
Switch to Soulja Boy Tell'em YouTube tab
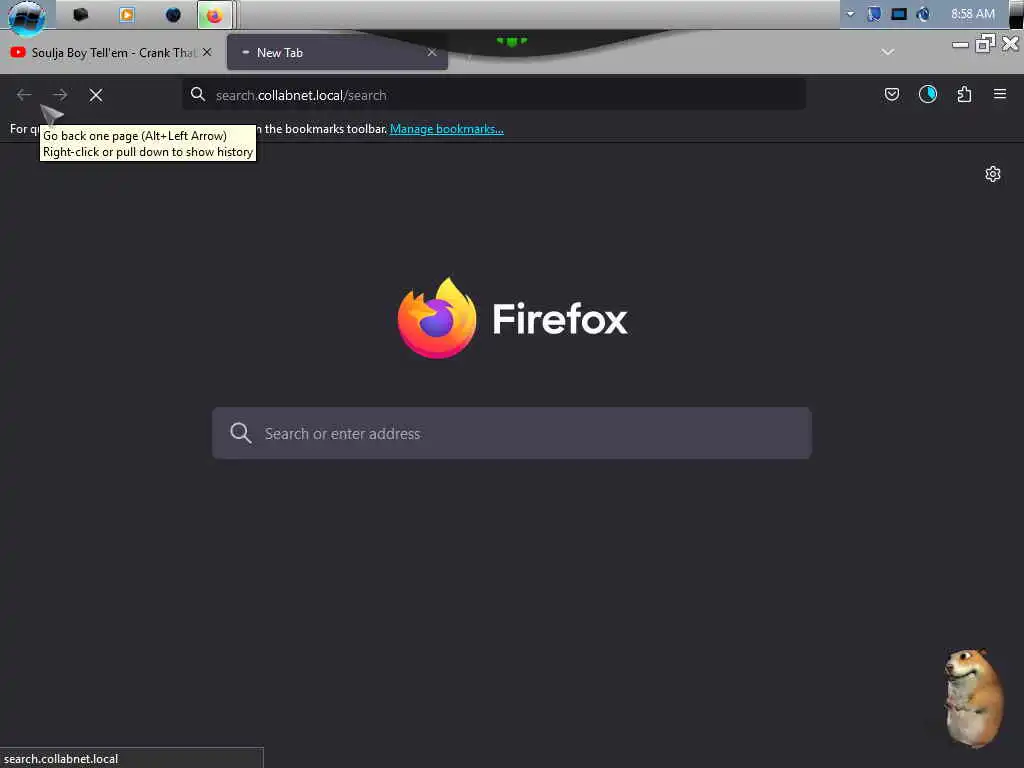tap(112, 52)
